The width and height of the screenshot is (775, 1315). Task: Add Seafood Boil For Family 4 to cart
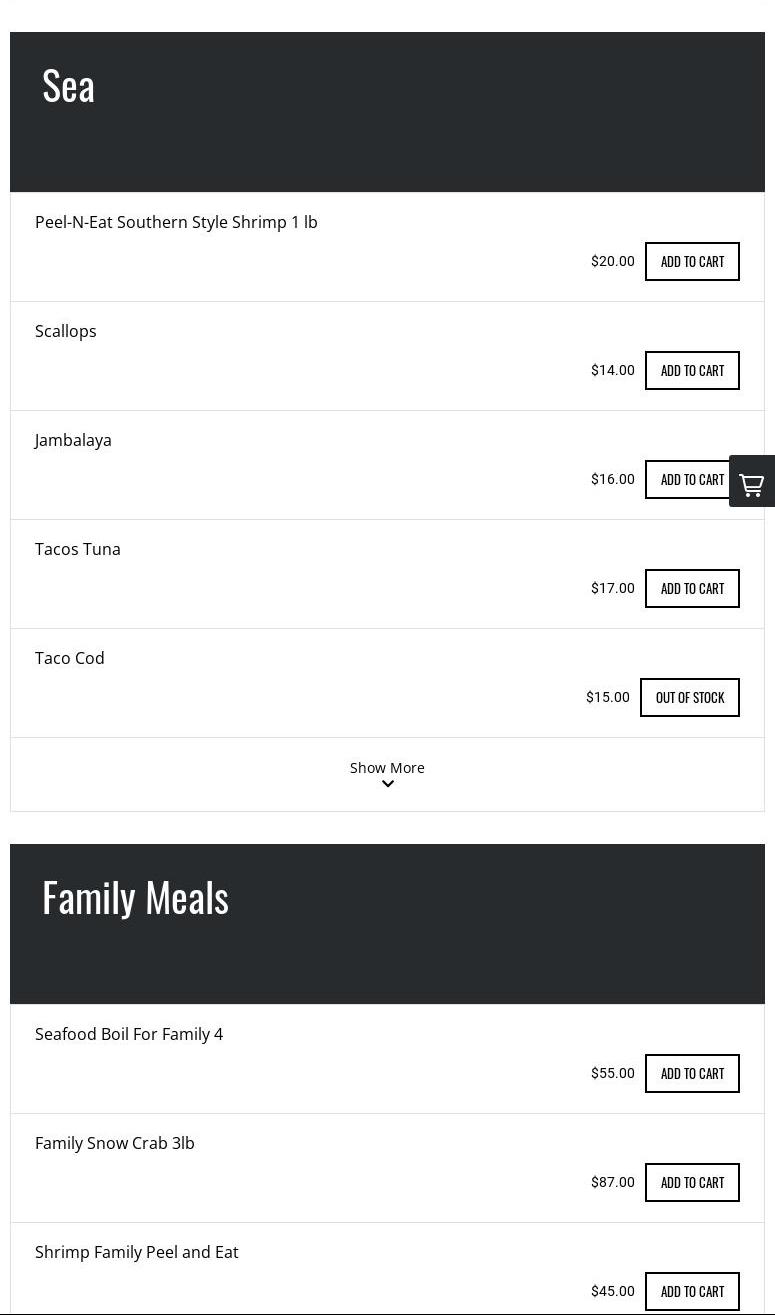pos(692,1074)
